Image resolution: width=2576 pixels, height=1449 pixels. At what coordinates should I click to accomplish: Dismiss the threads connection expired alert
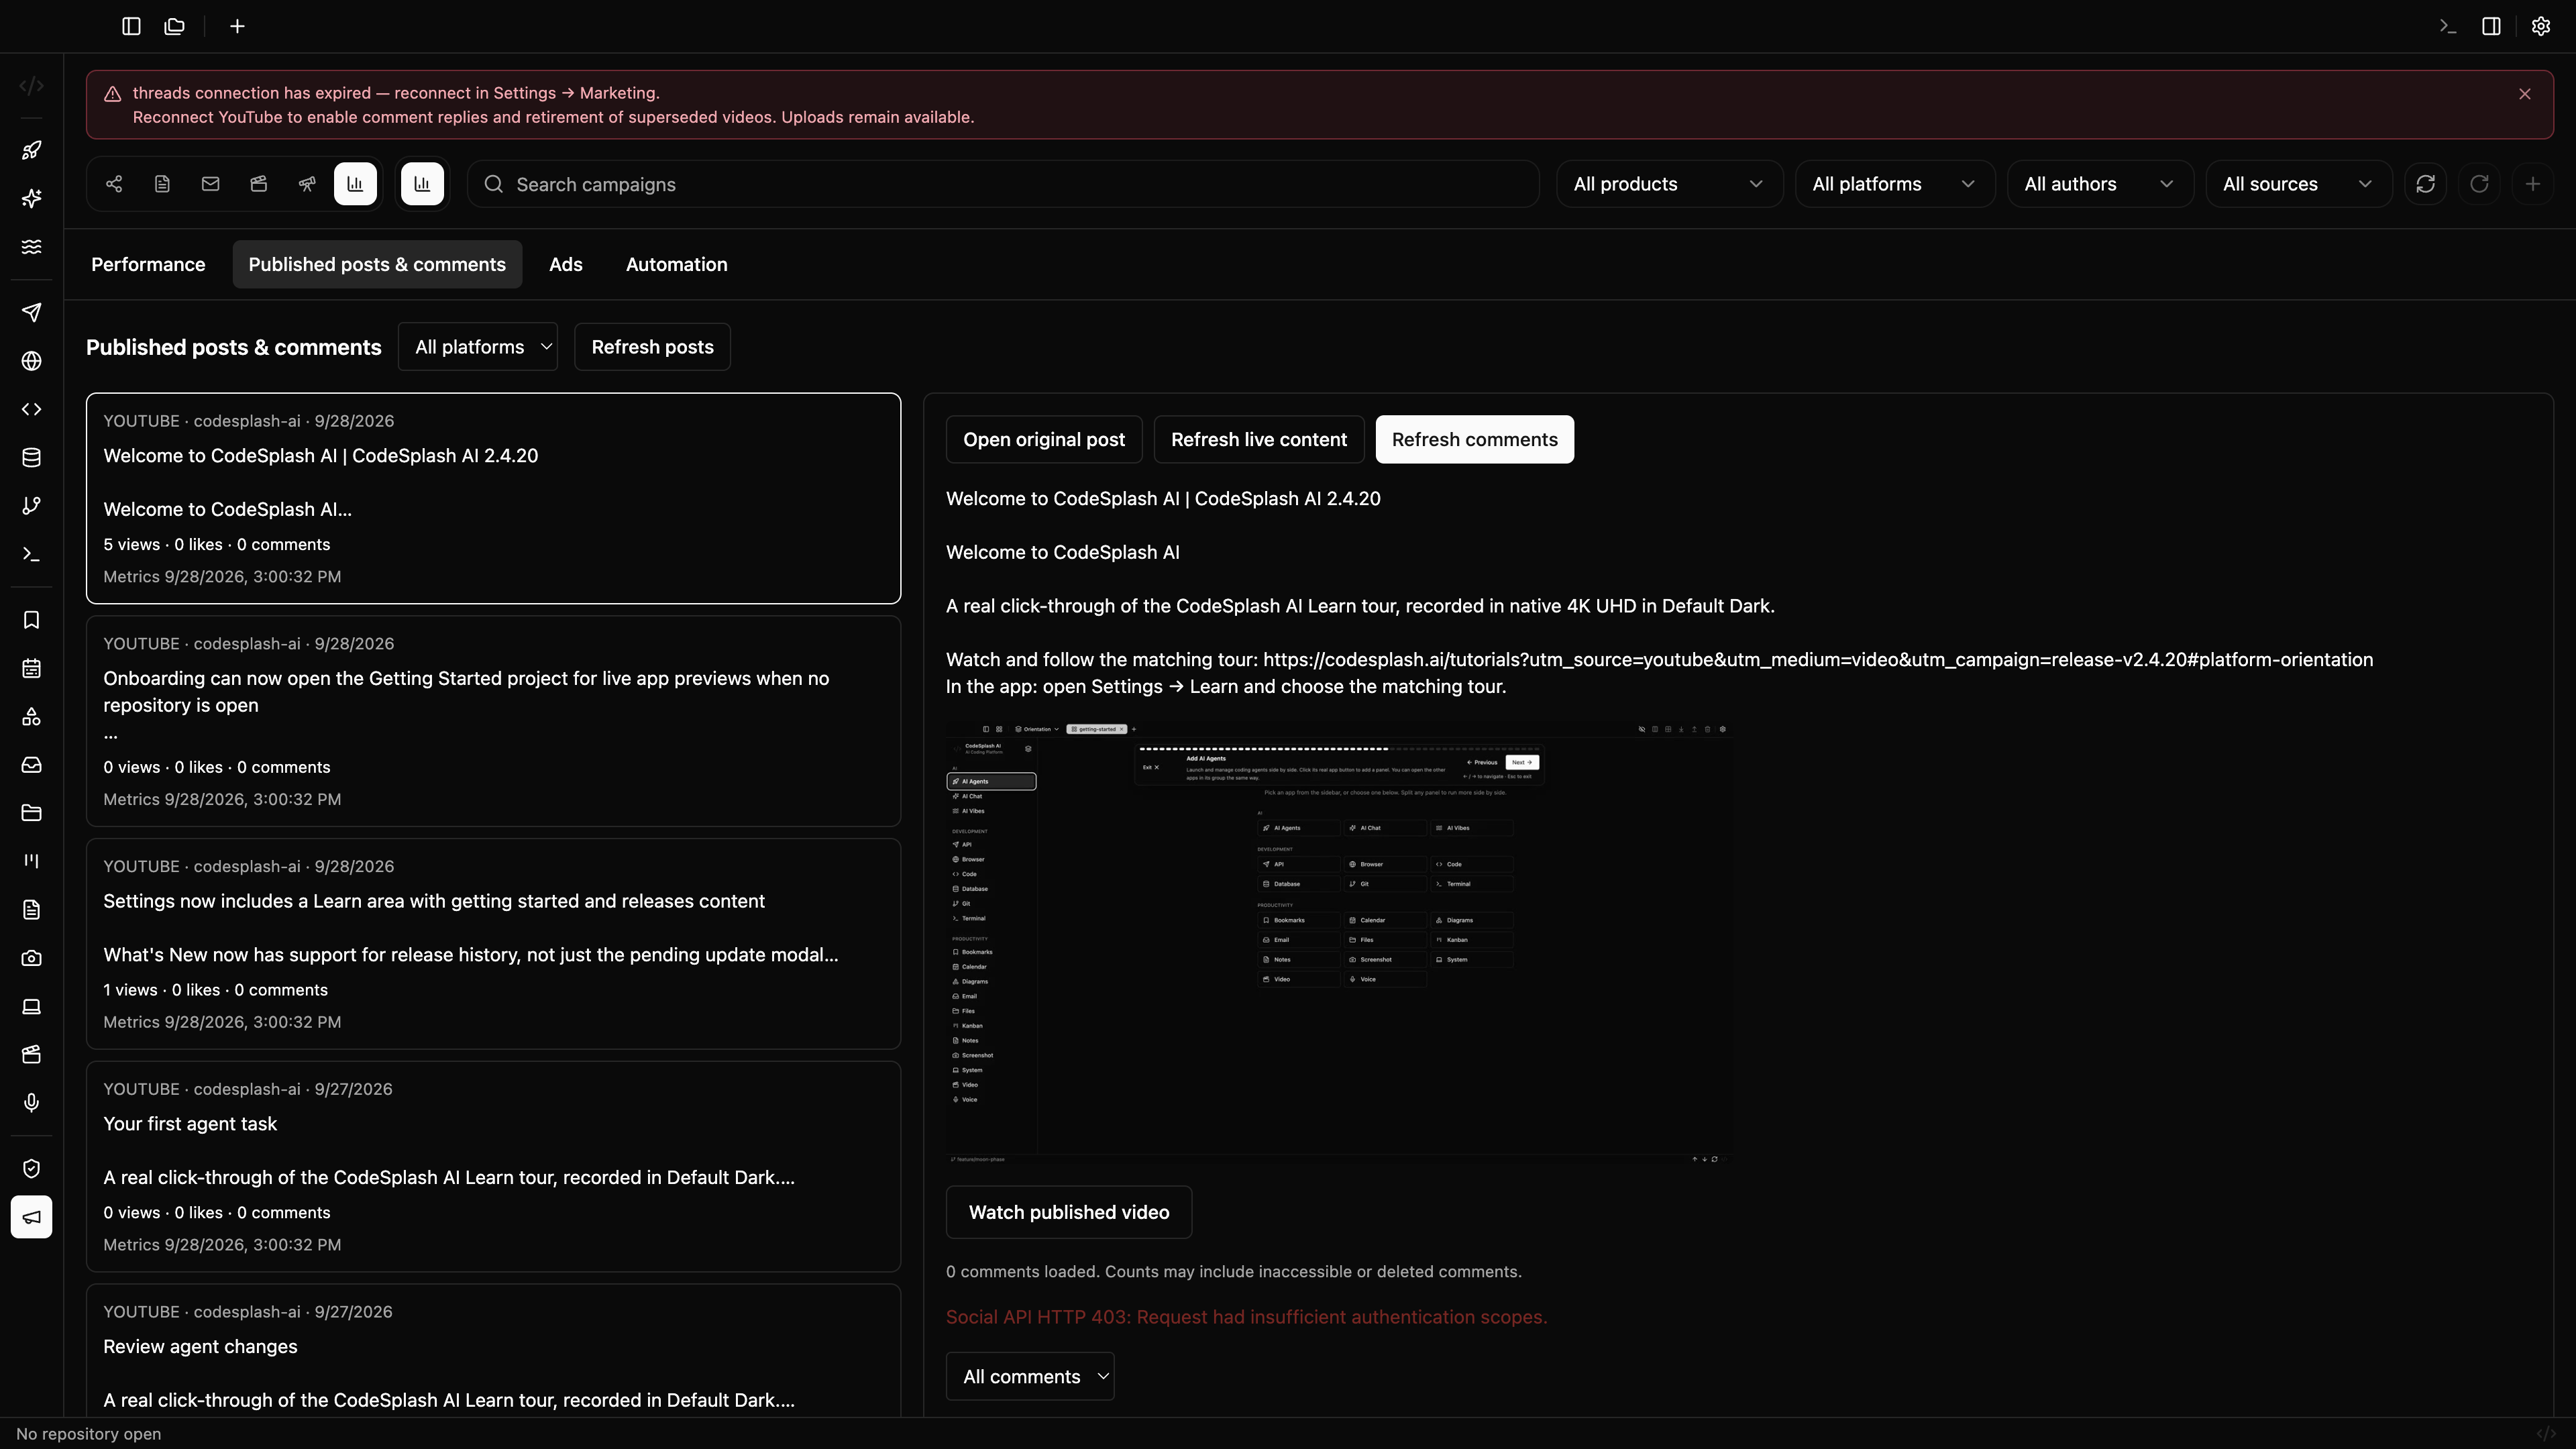2524,94
